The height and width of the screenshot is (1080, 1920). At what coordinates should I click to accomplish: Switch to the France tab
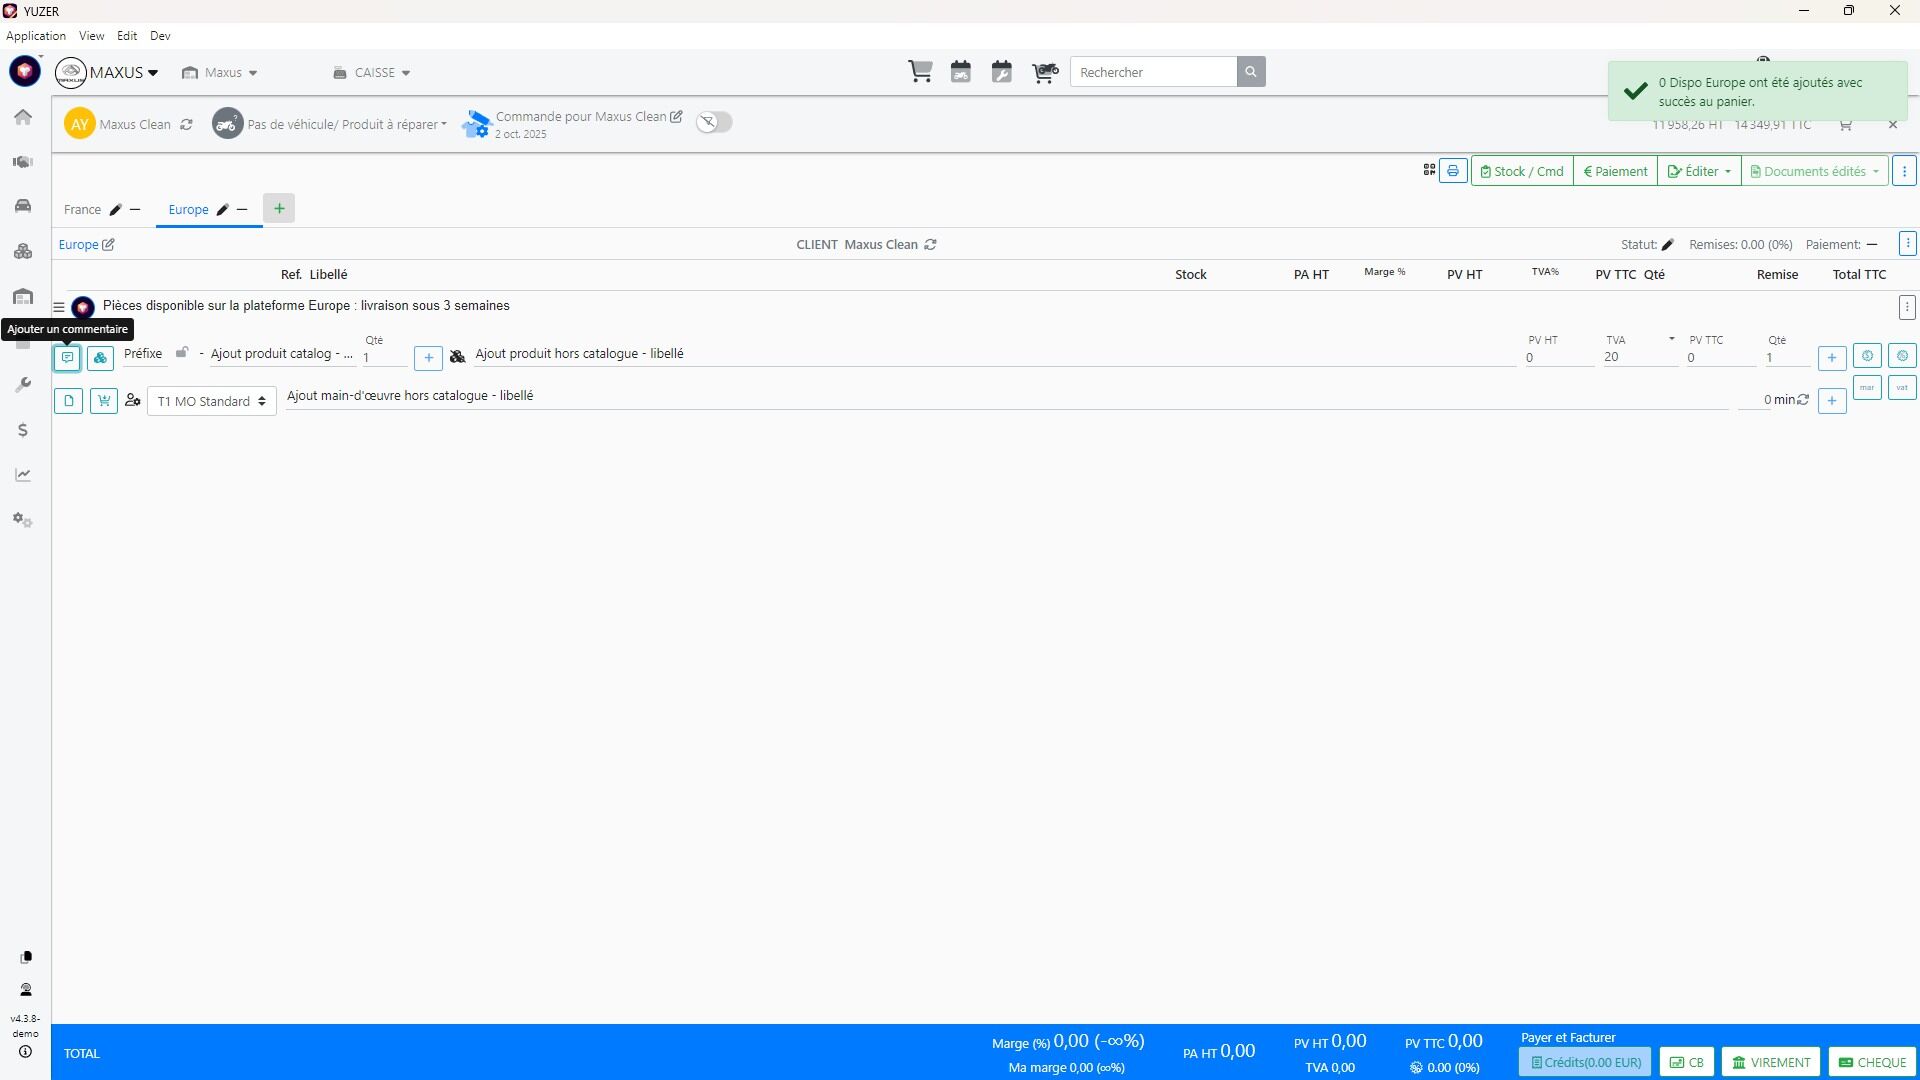(x=82, y=210)
